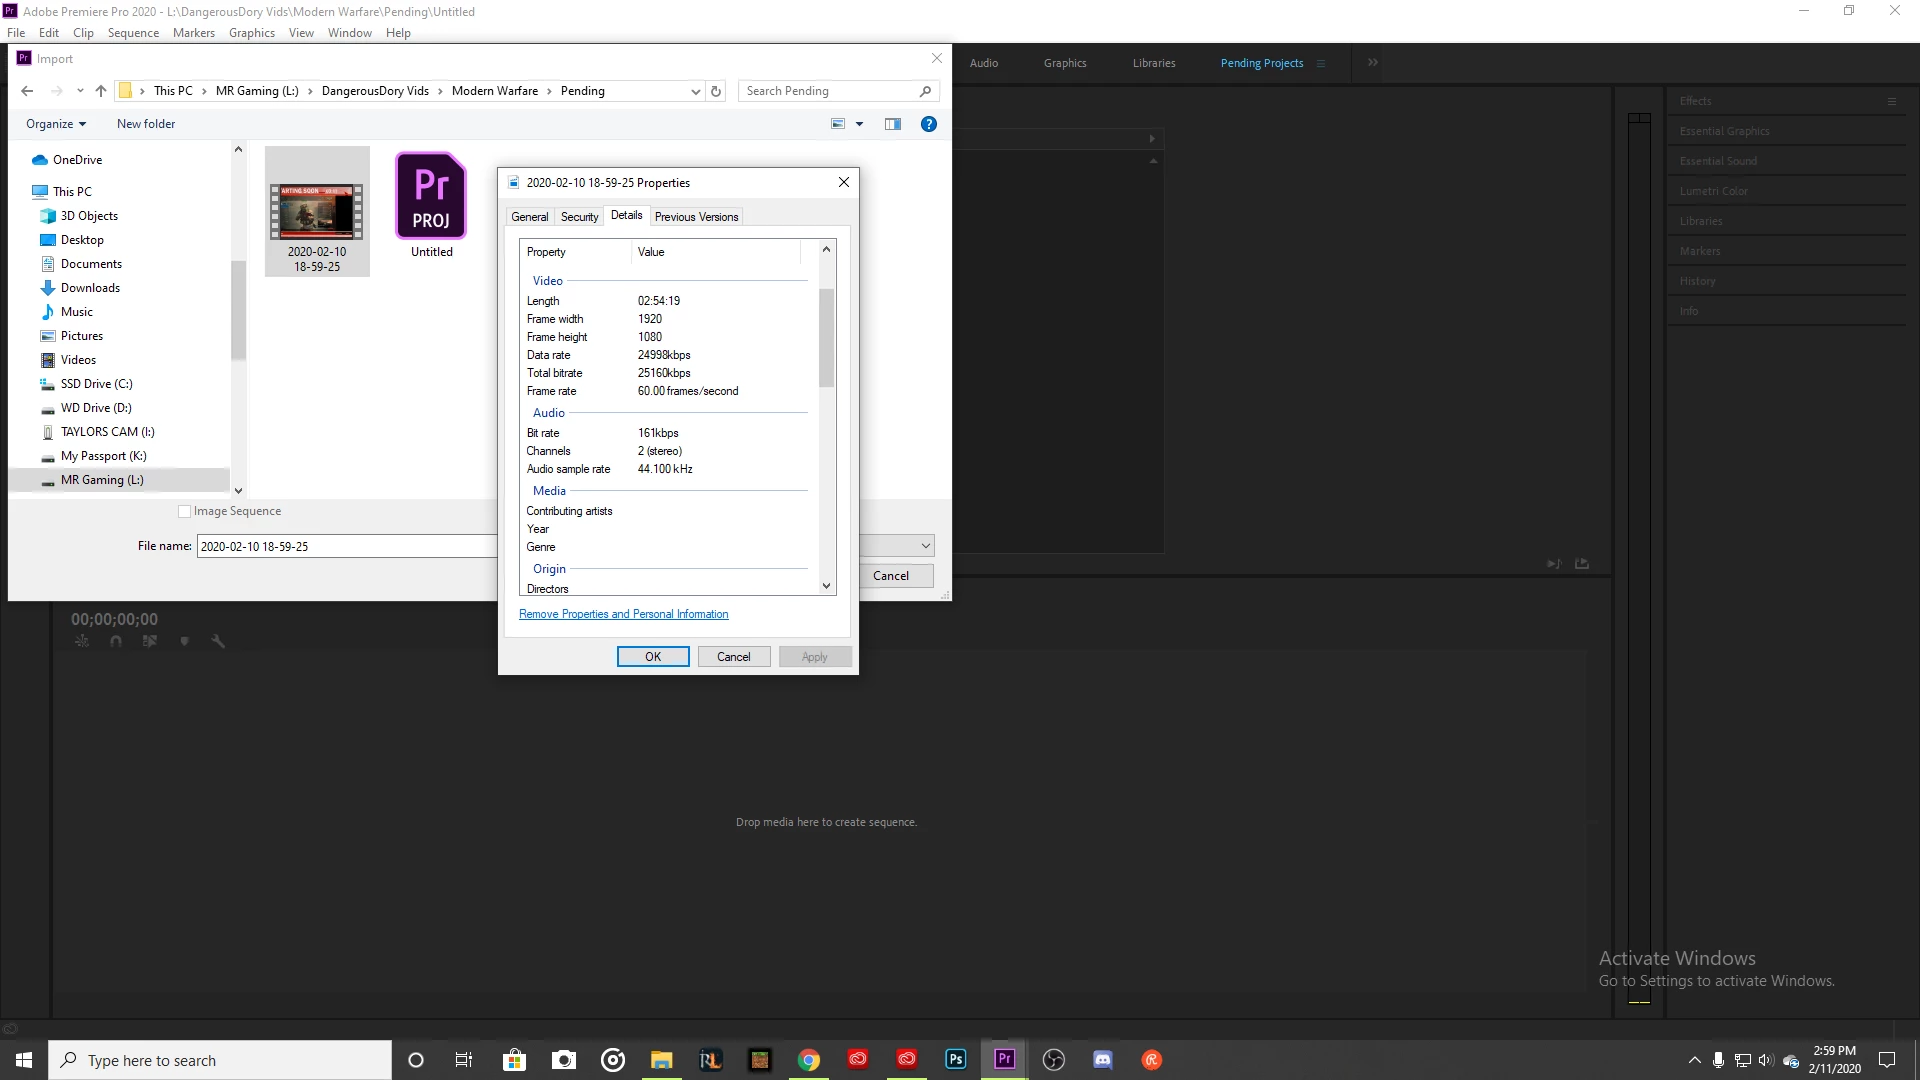The width and height of the screenshot is (1920, 1080).
Task: Open Google Chrome from the taskbar
Action: click(808, 1060)
